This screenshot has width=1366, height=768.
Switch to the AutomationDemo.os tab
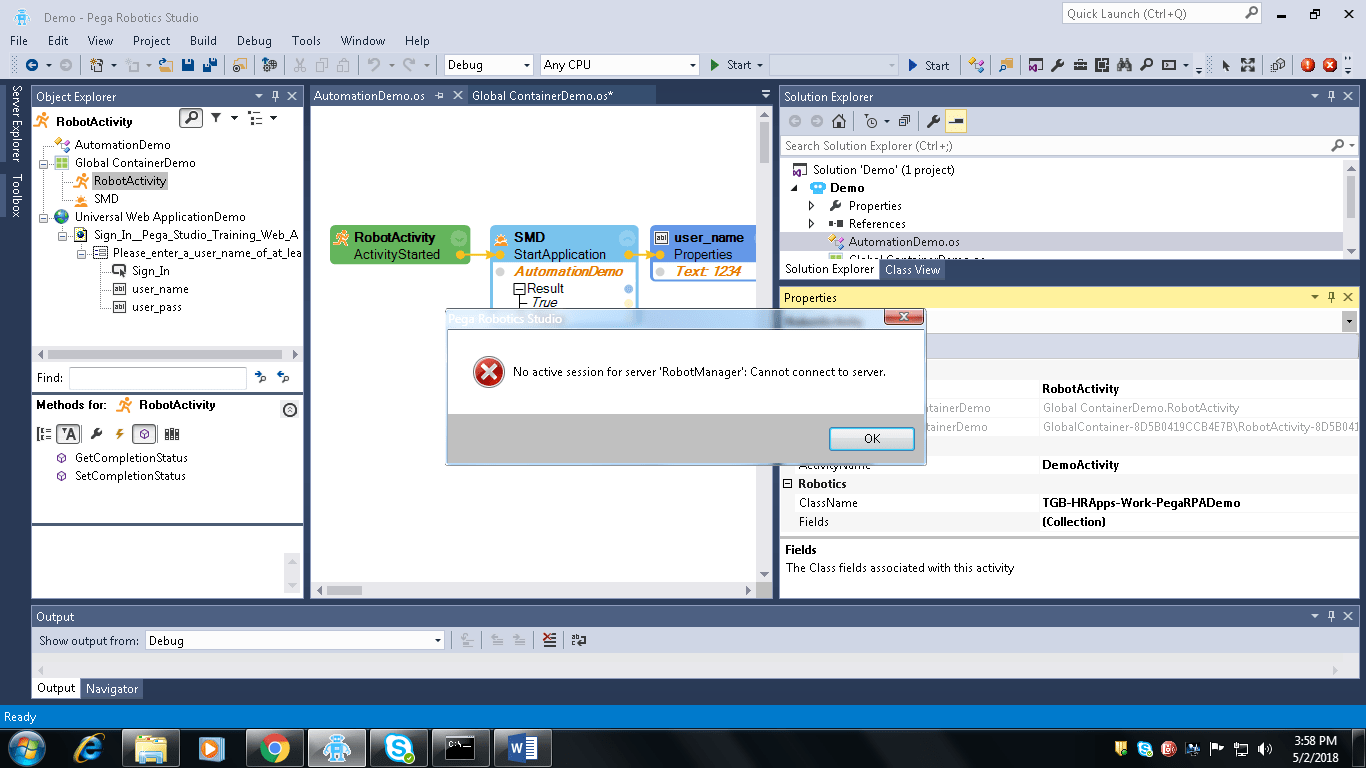point(369,96)
